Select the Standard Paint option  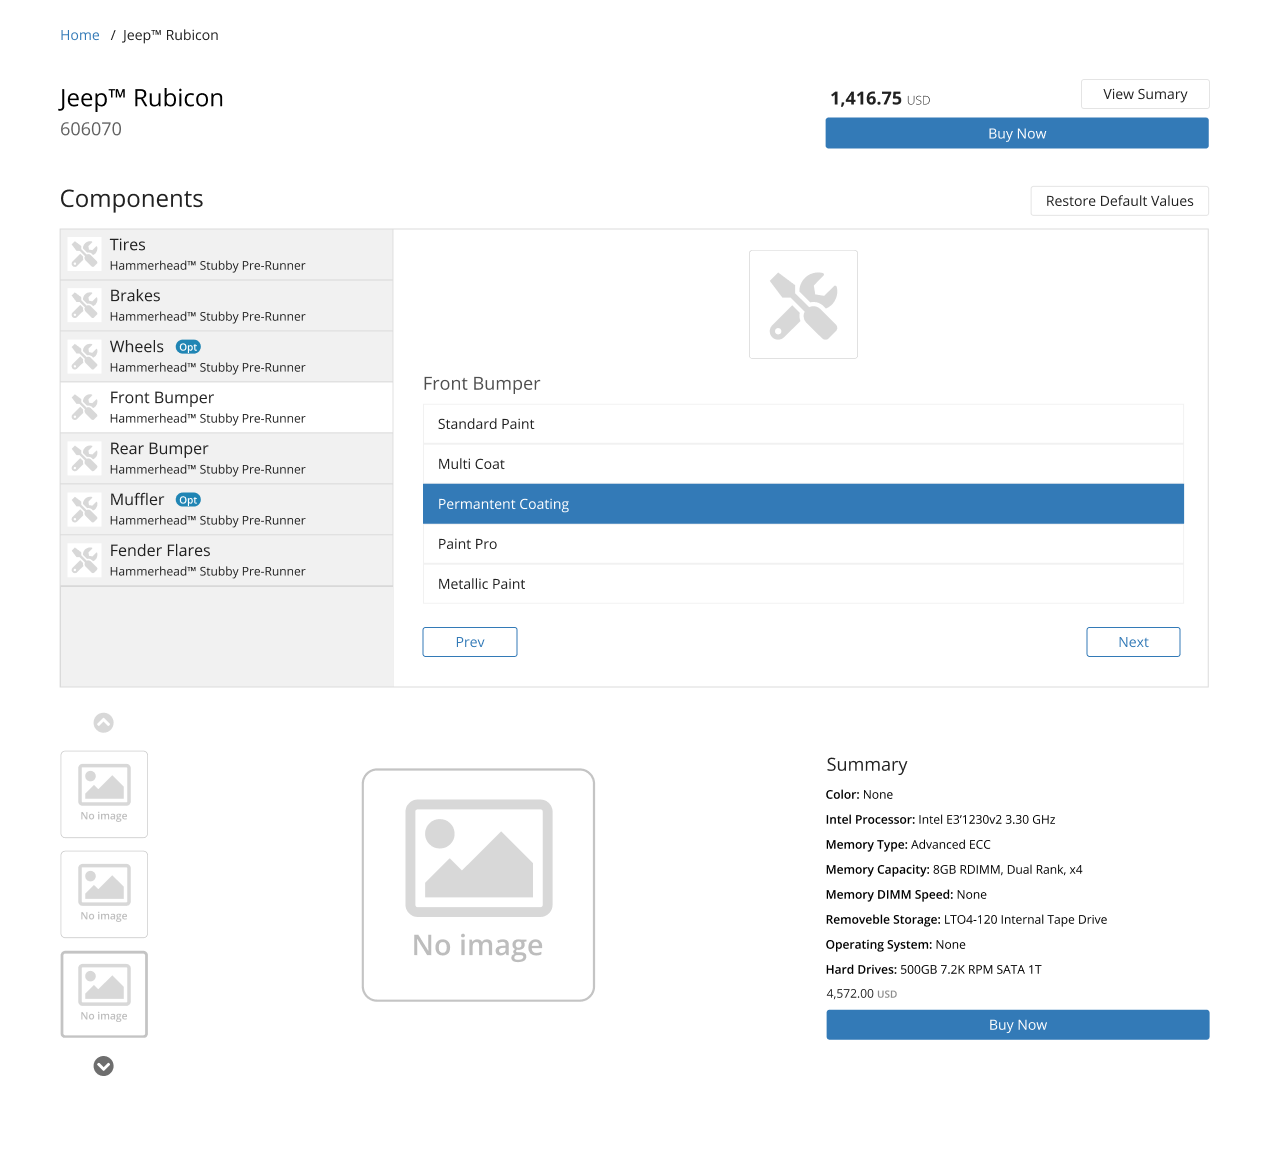(x=803, y=424)
